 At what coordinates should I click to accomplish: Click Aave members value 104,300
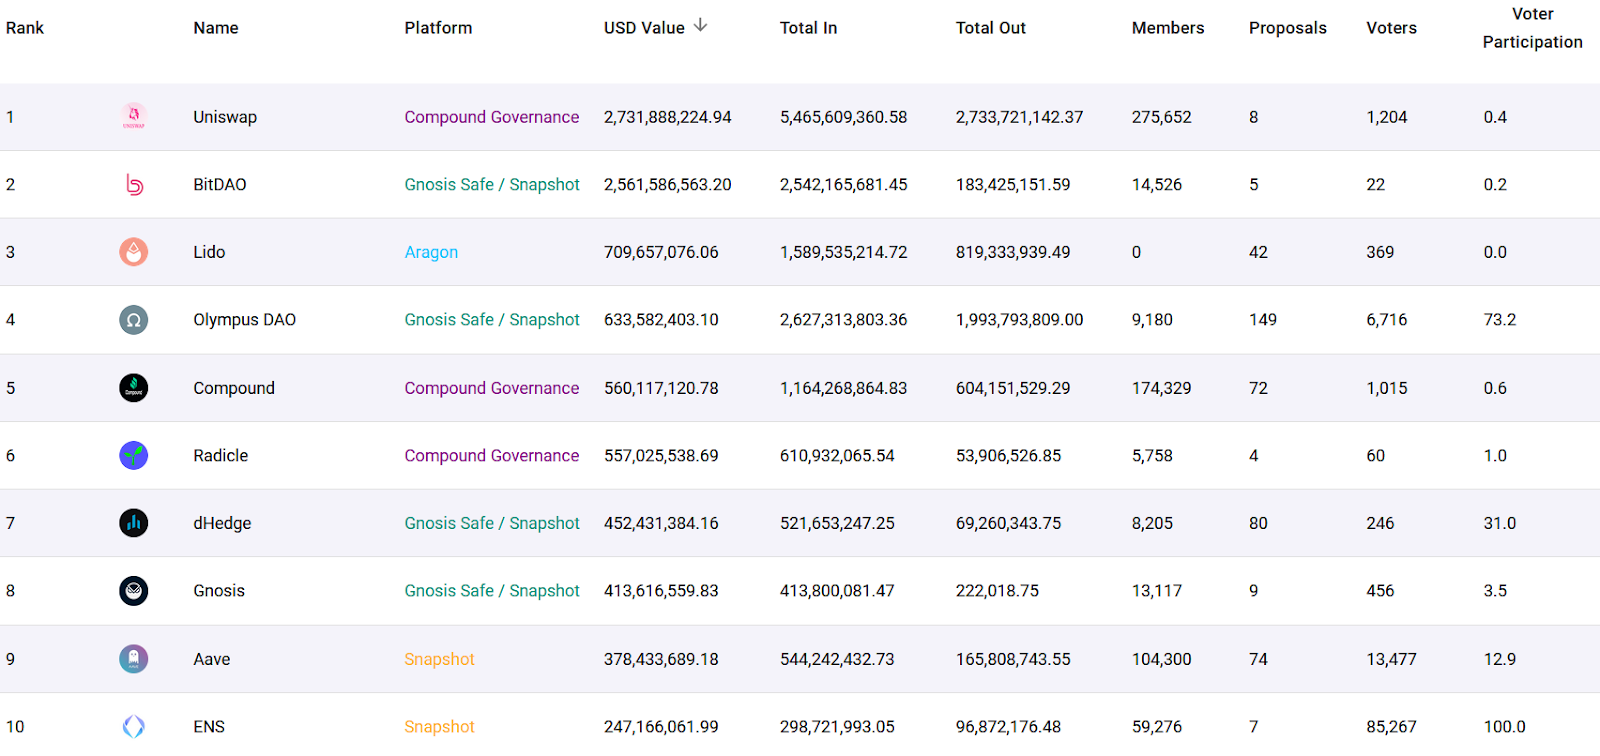click(1161, 659)
